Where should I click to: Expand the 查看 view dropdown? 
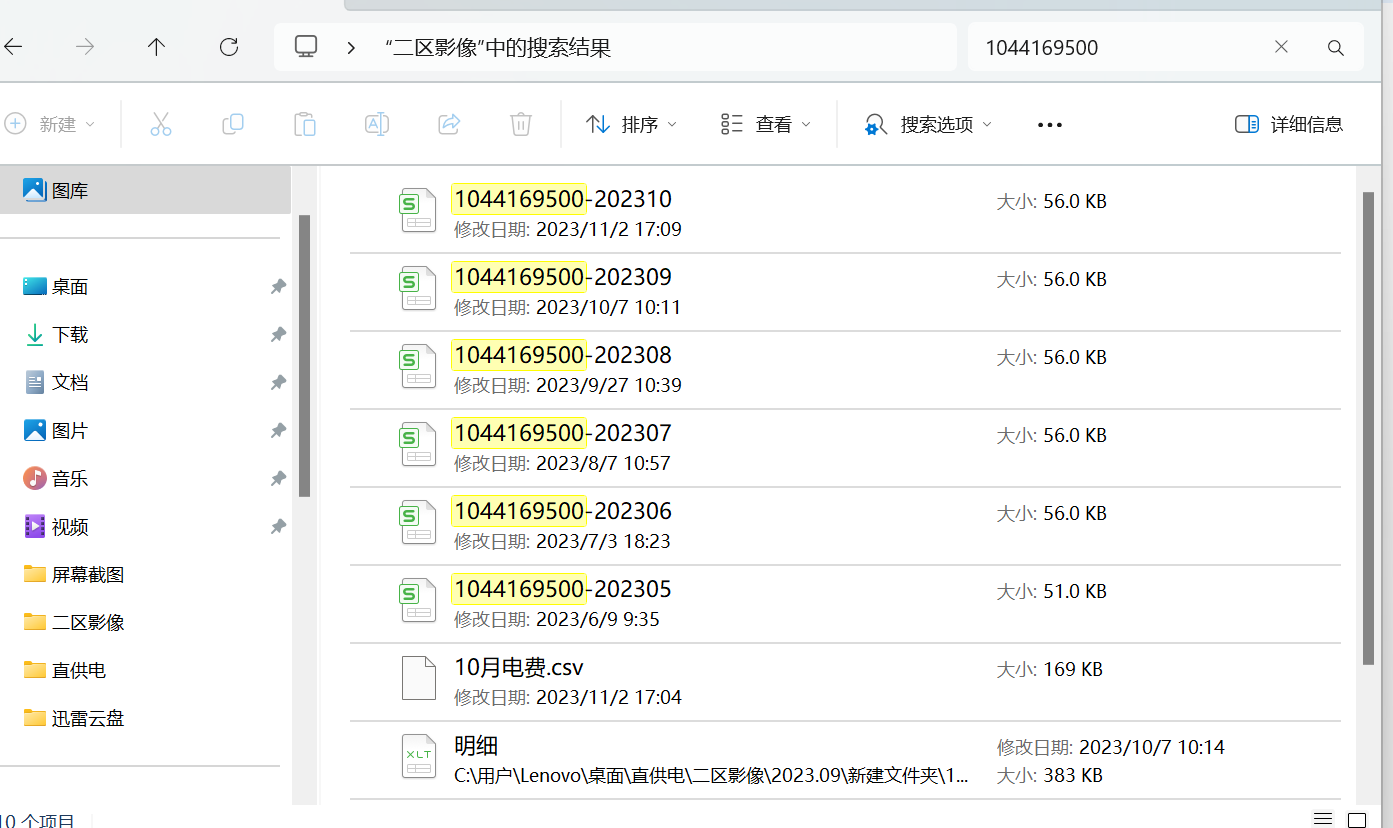pos(765,124)
